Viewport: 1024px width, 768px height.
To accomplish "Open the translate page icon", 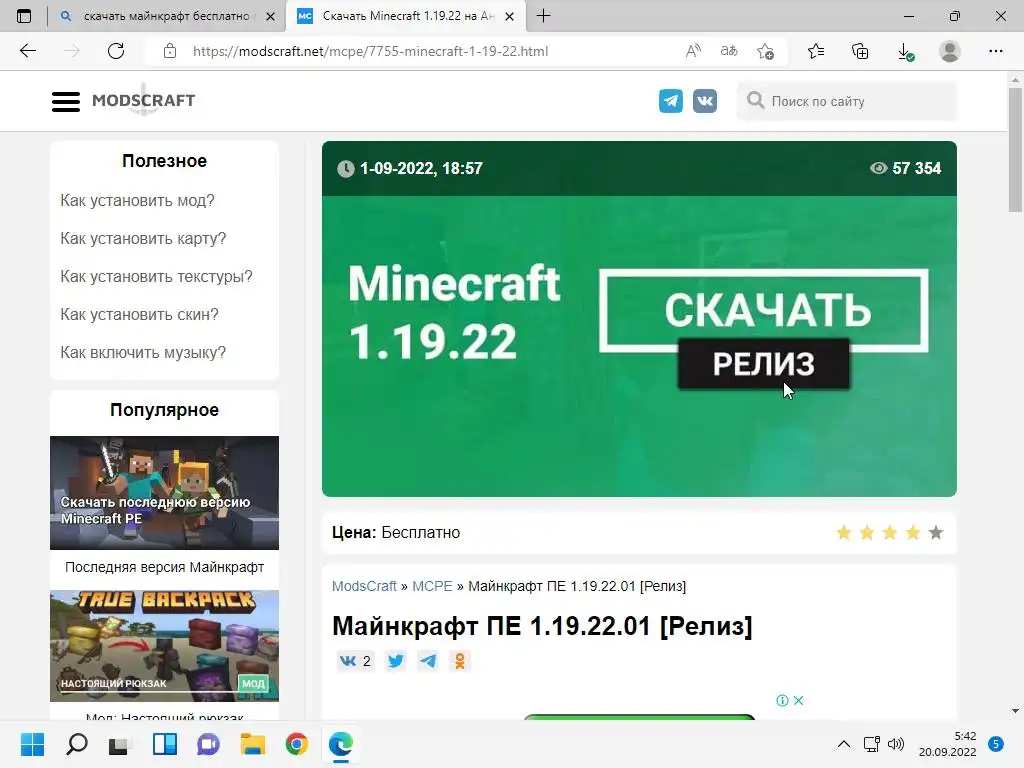I will [729, 51].
